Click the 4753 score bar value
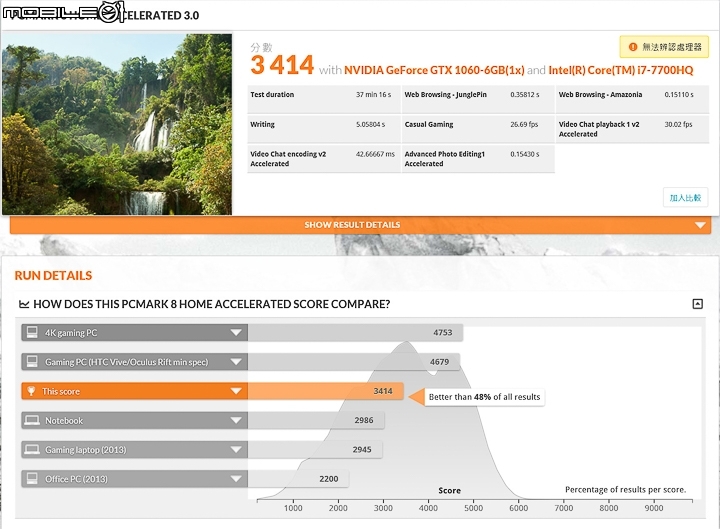This screenshot has width=720, height=529. (x=443, y=332)
